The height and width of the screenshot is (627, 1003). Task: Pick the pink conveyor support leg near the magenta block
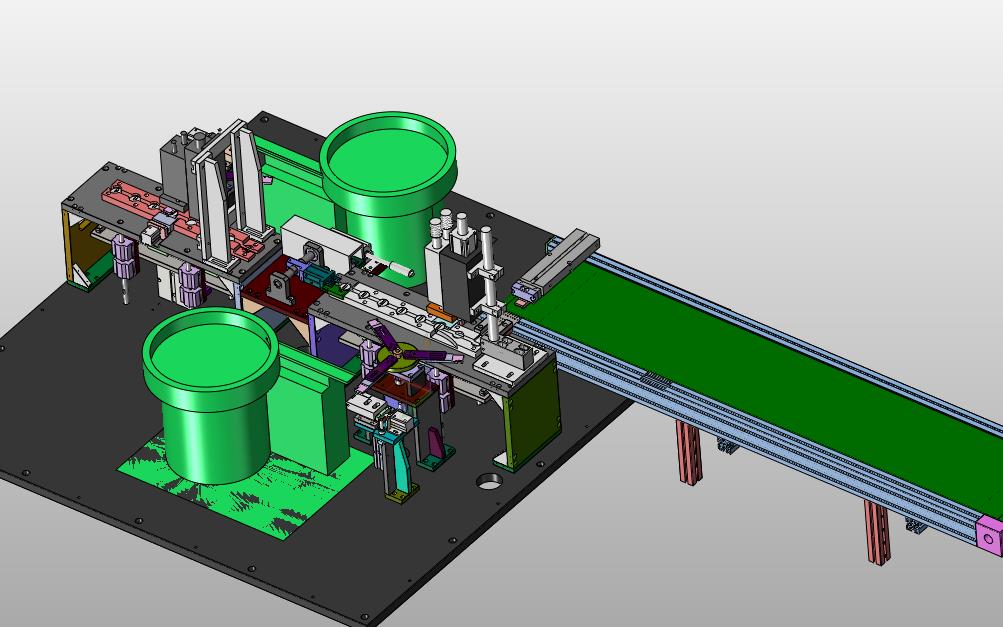click(x=877, y=532)
